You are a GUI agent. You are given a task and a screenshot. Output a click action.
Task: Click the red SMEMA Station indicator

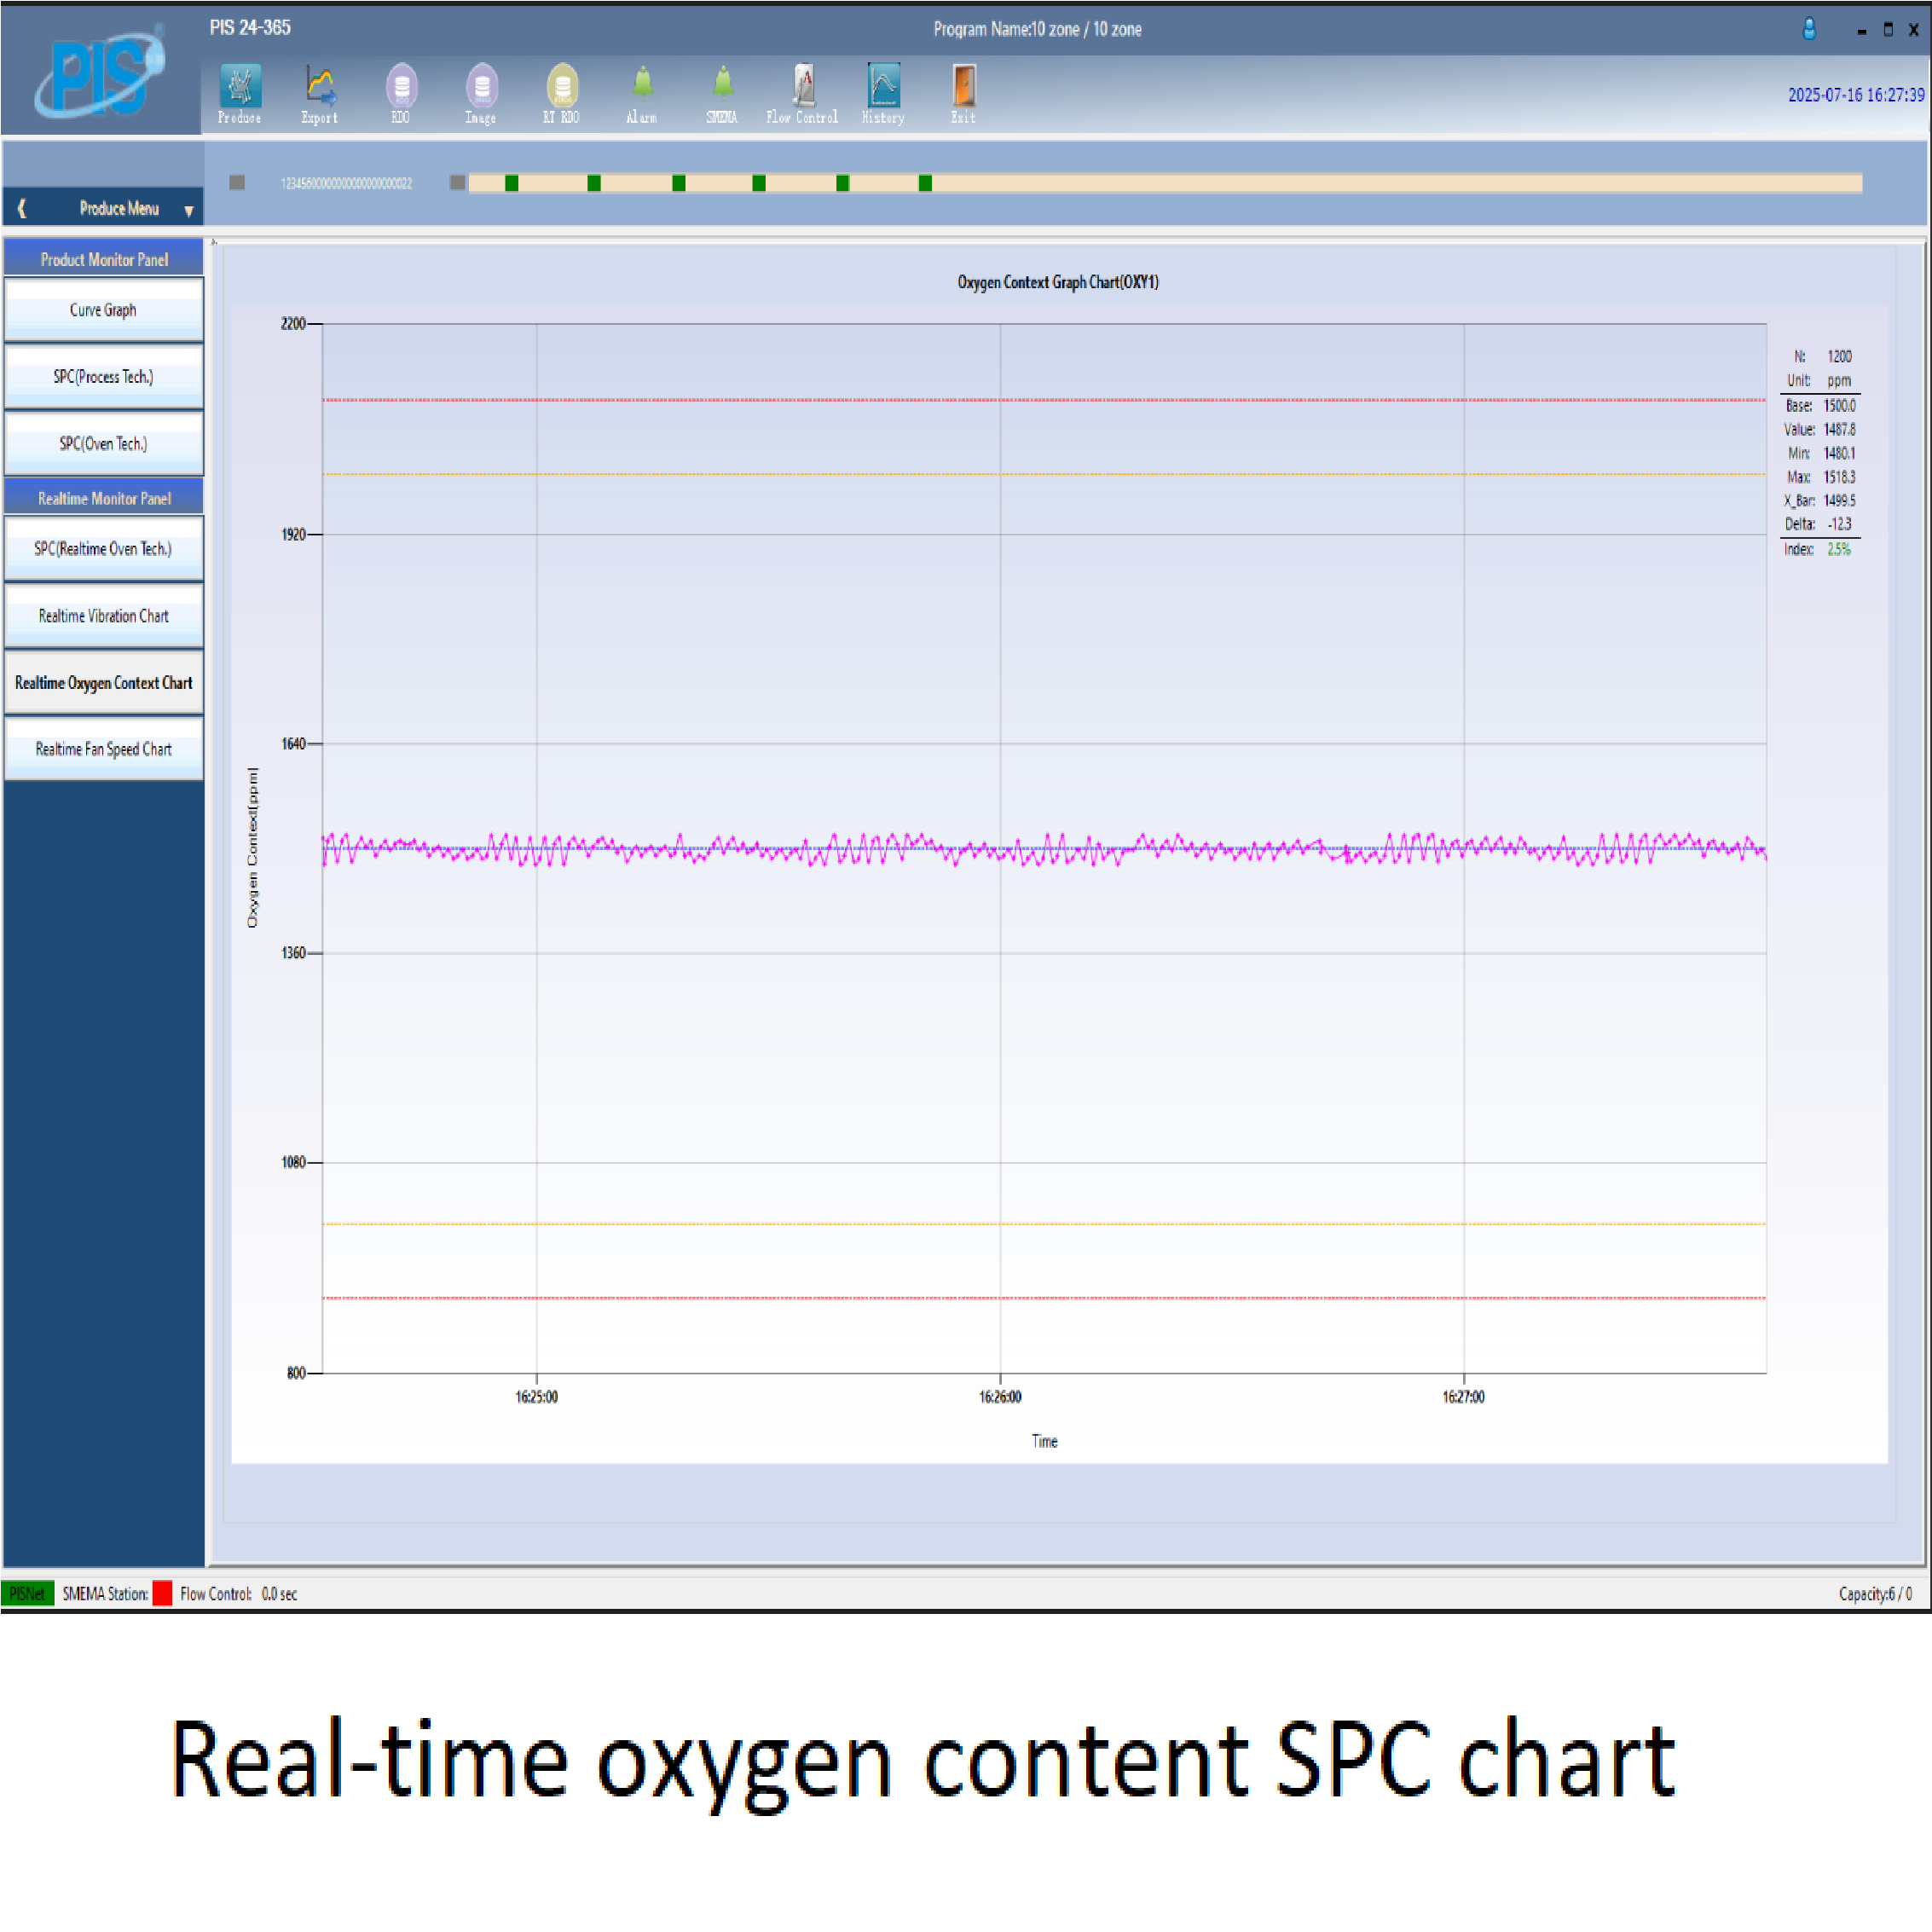pyautogui.click(x=162, y=1593)
